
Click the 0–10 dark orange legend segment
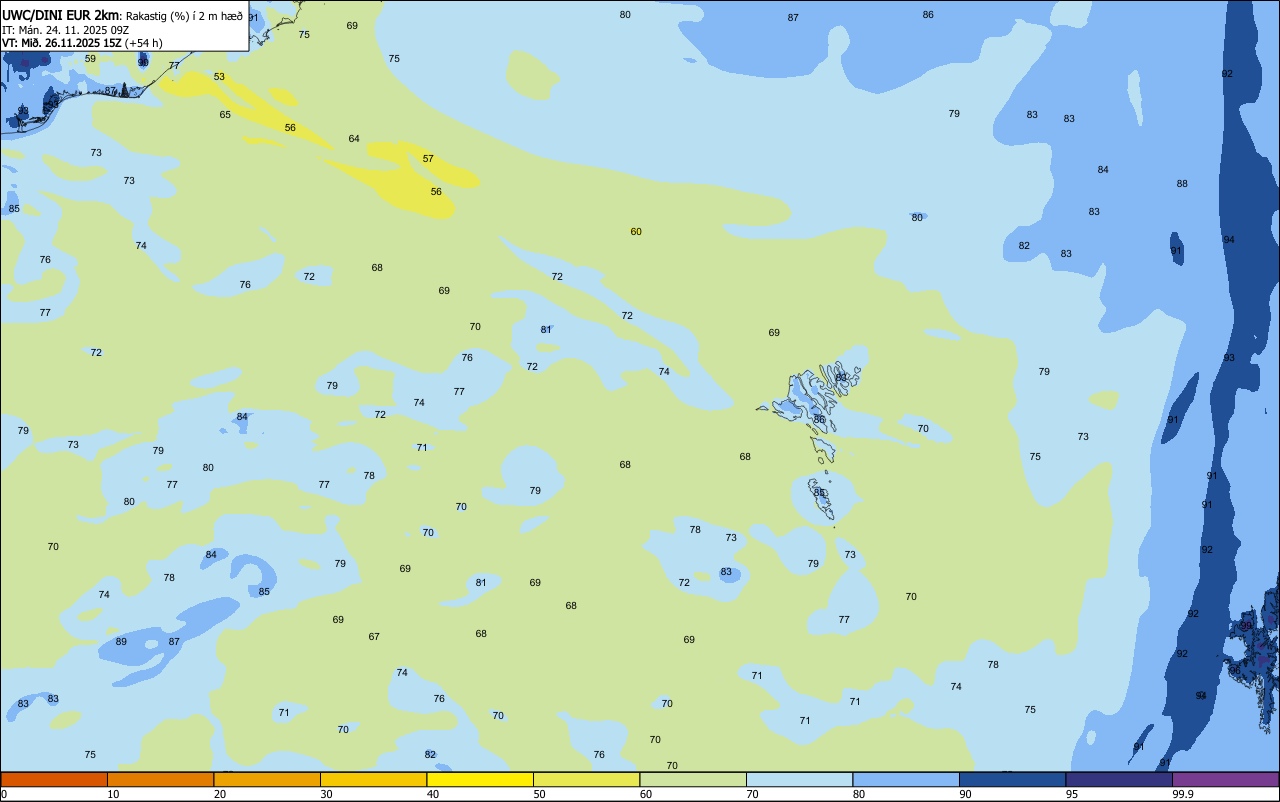[54, 779]
